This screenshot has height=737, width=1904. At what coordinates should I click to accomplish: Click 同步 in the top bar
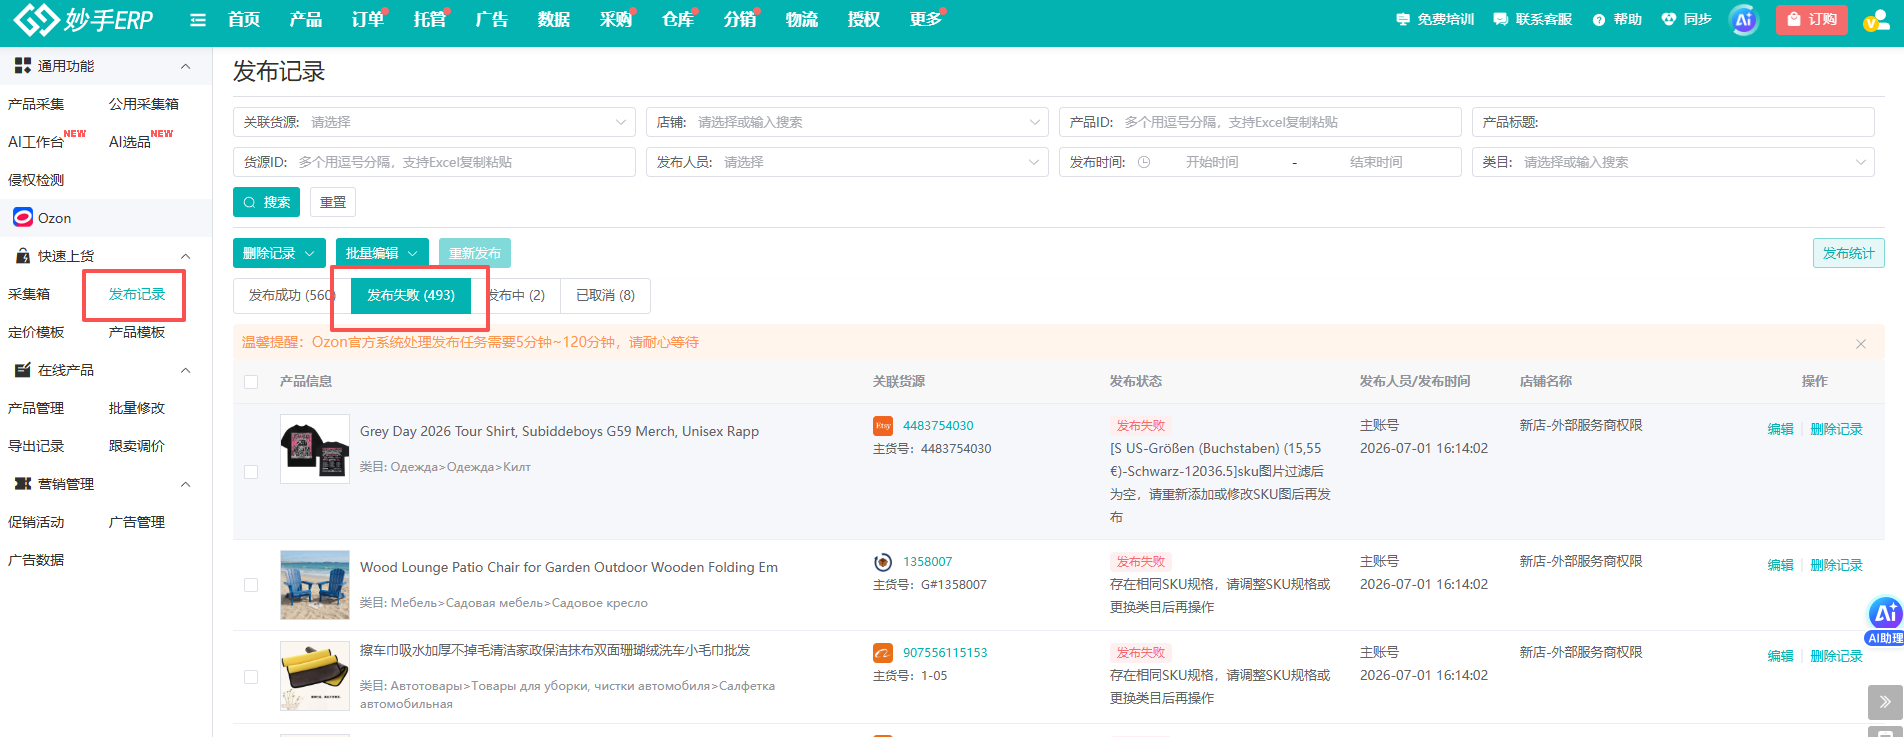[1686, 19]
